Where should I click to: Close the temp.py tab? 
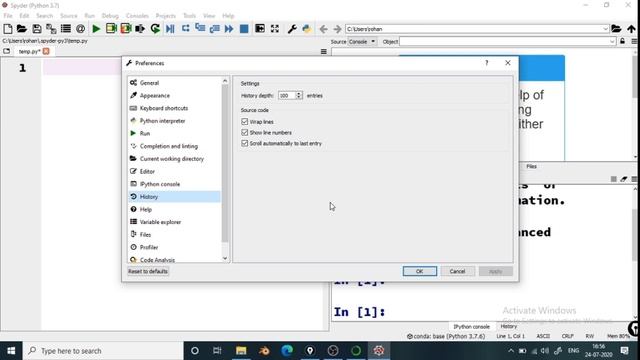[46, 51]
